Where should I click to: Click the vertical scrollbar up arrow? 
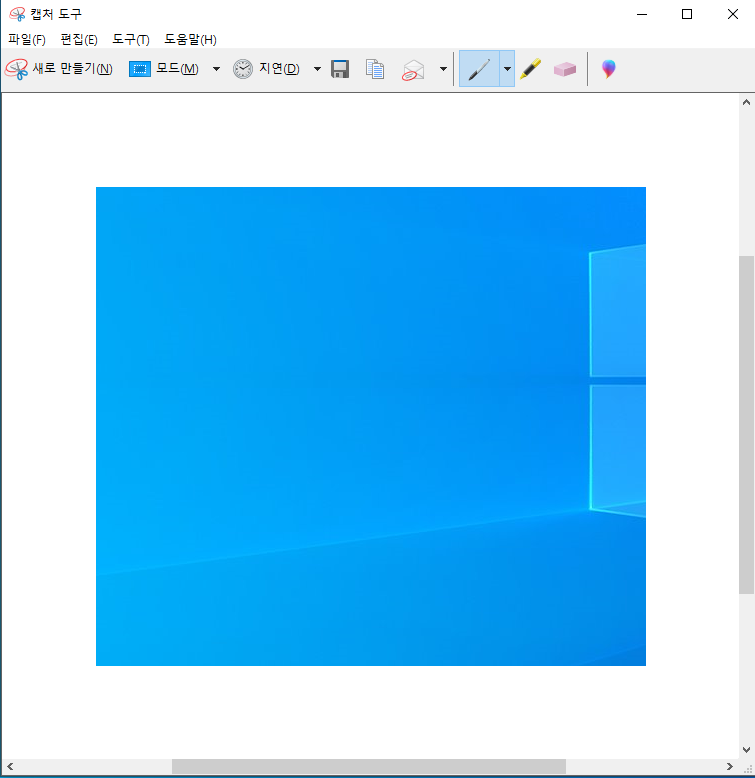747,102
